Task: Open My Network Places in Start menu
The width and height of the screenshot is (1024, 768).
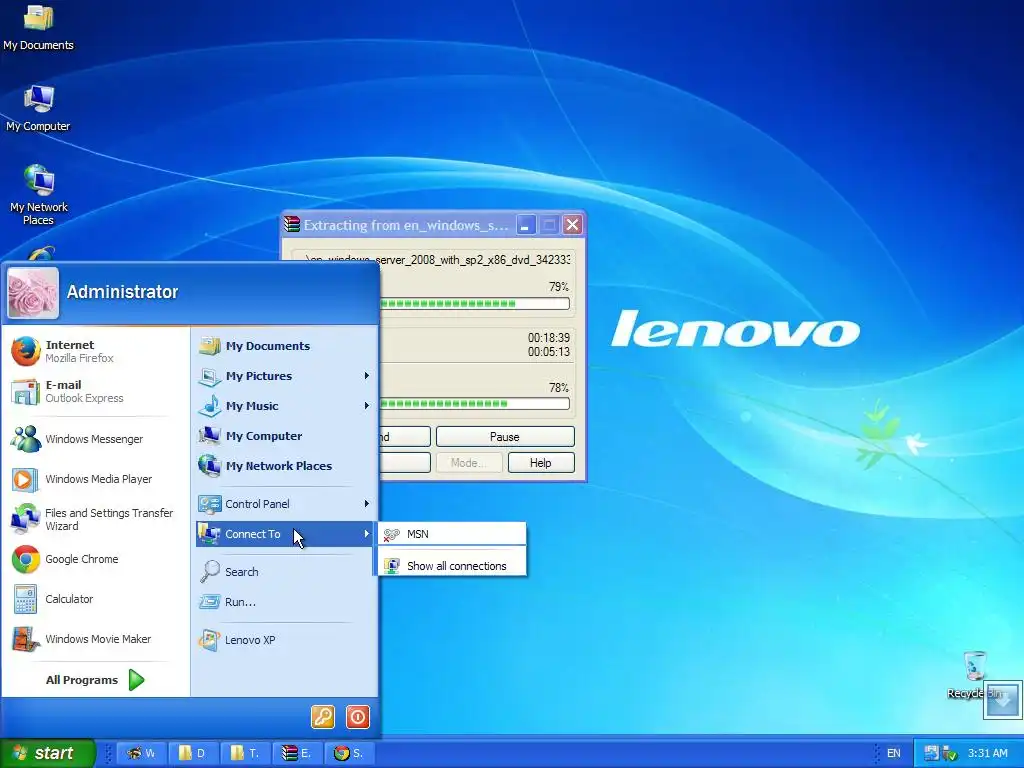Action: click(x=285, y=466)
